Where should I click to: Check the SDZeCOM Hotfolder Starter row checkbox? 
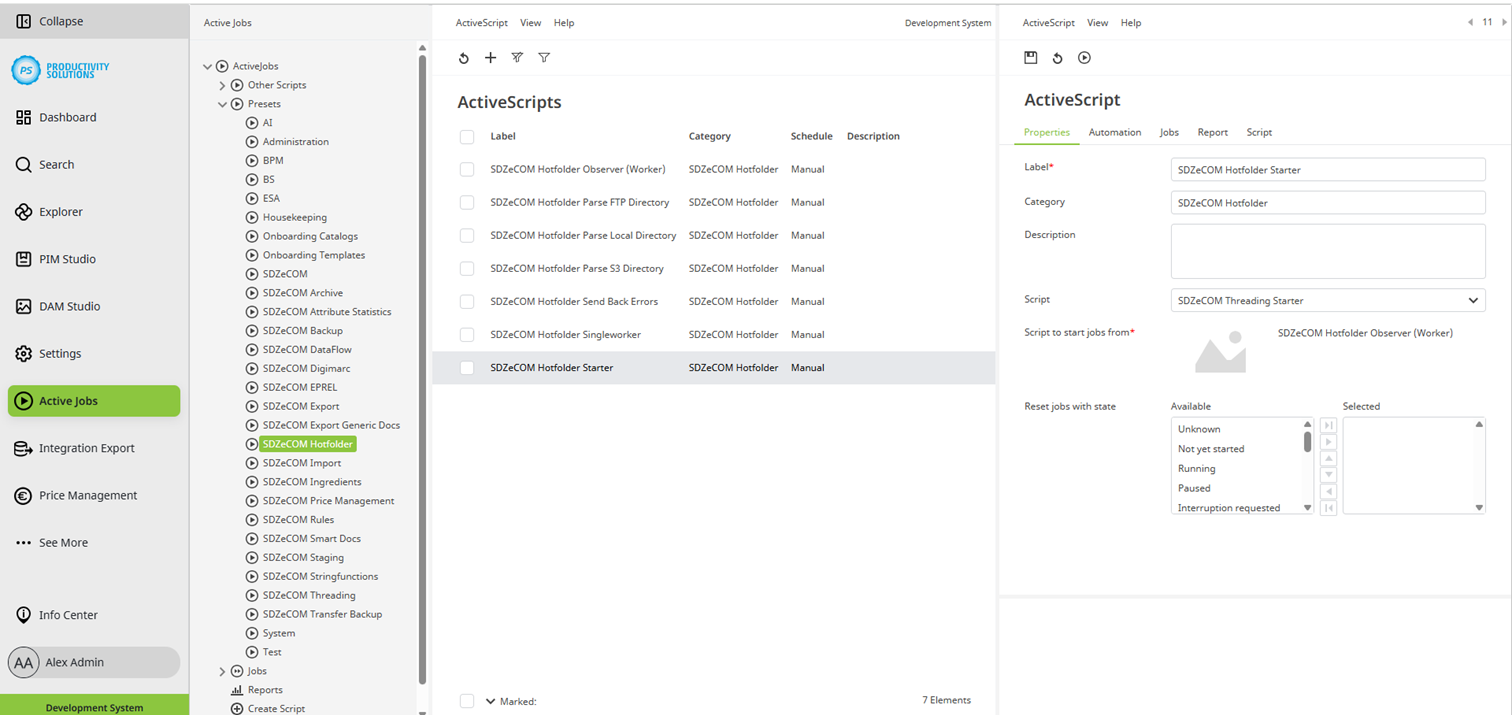click(466, 367)
